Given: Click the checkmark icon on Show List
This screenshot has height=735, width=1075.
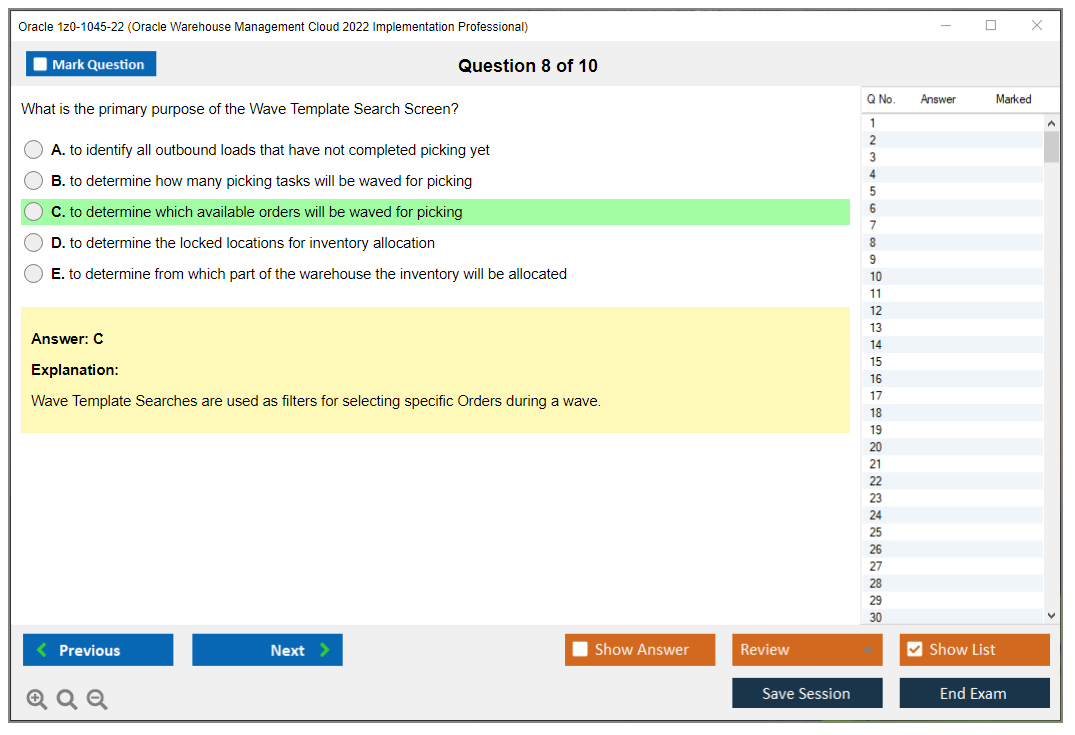Looking at the screenshot, I should [914, 649].
